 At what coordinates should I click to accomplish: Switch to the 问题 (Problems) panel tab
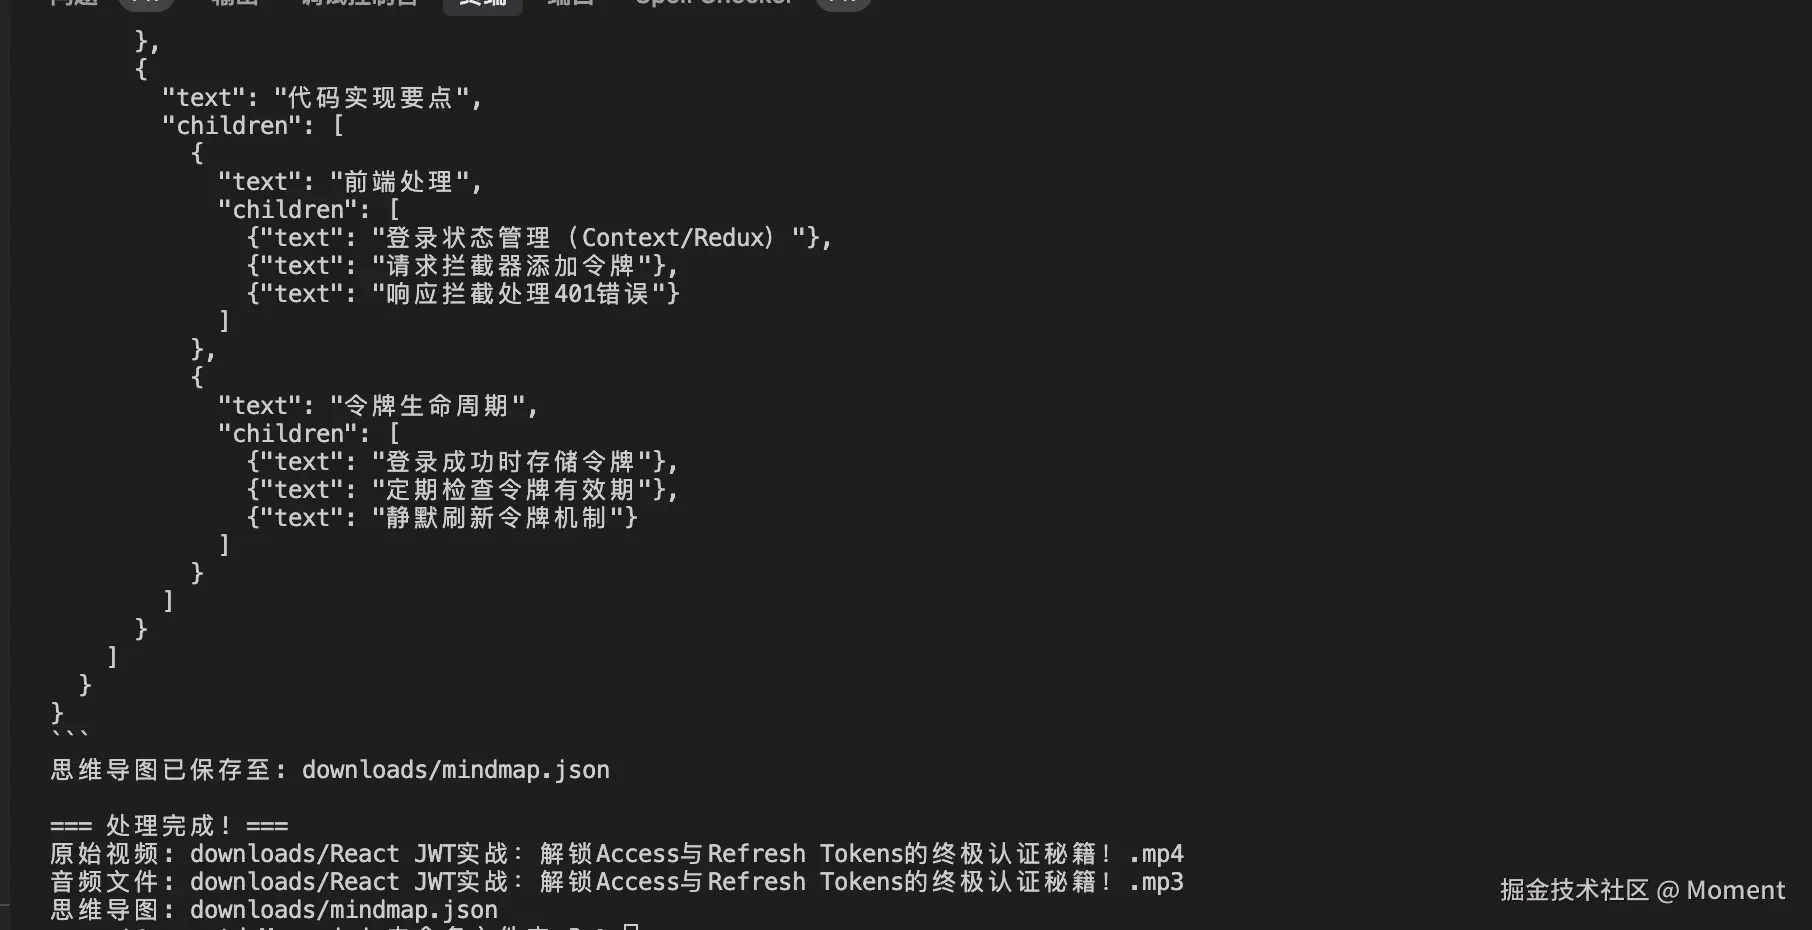point(73,3)
